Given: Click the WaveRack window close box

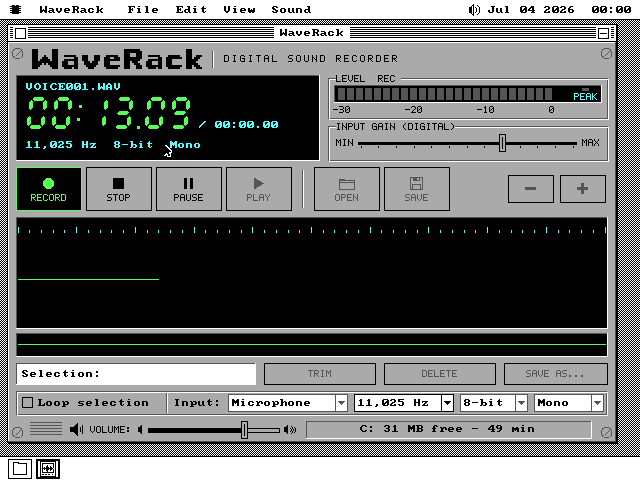Looking at the screenshot, I should click(20, 33).
